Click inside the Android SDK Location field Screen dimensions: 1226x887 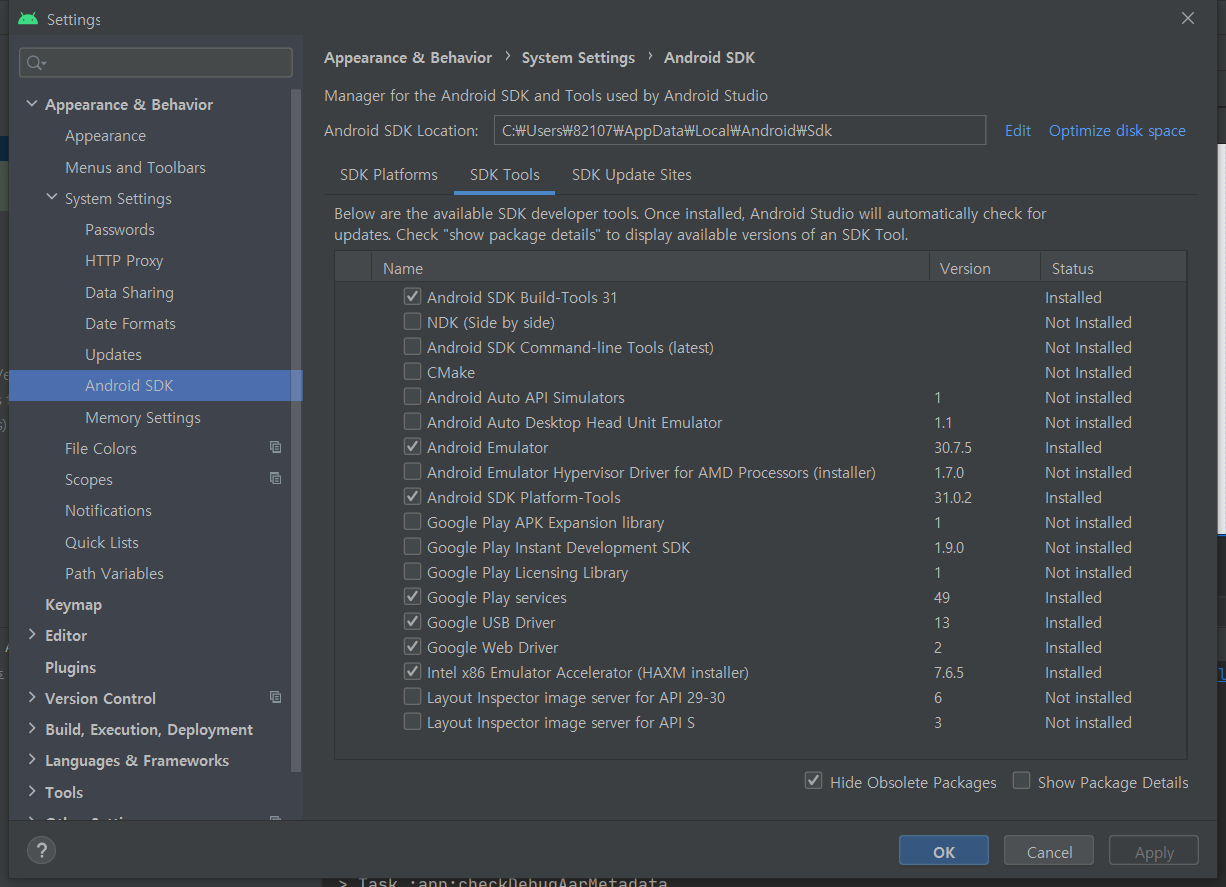tap(738, 130)
